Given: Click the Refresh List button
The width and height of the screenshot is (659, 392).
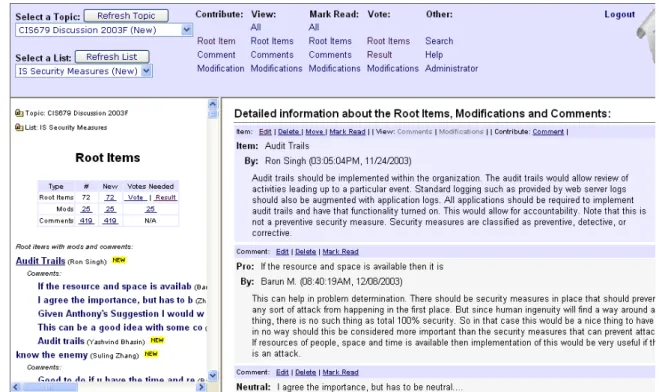Looking at the screenshot, I should coord(112,57).
